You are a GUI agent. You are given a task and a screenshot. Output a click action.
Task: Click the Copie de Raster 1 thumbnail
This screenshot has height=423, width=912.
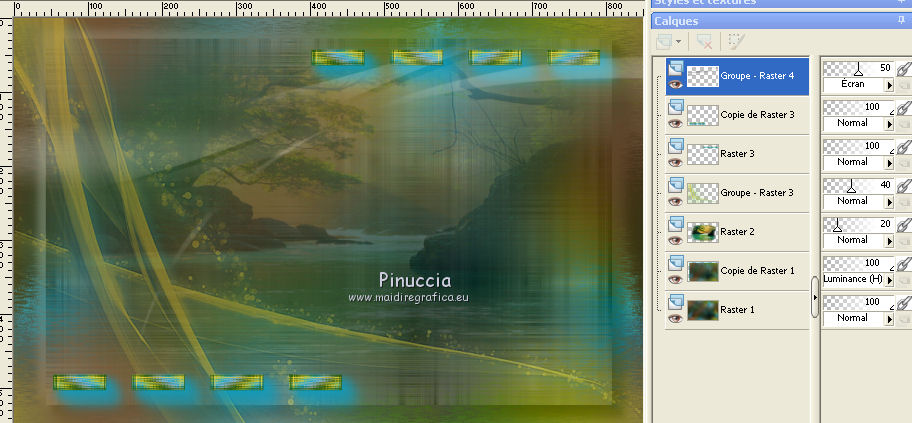coord(703,271)
